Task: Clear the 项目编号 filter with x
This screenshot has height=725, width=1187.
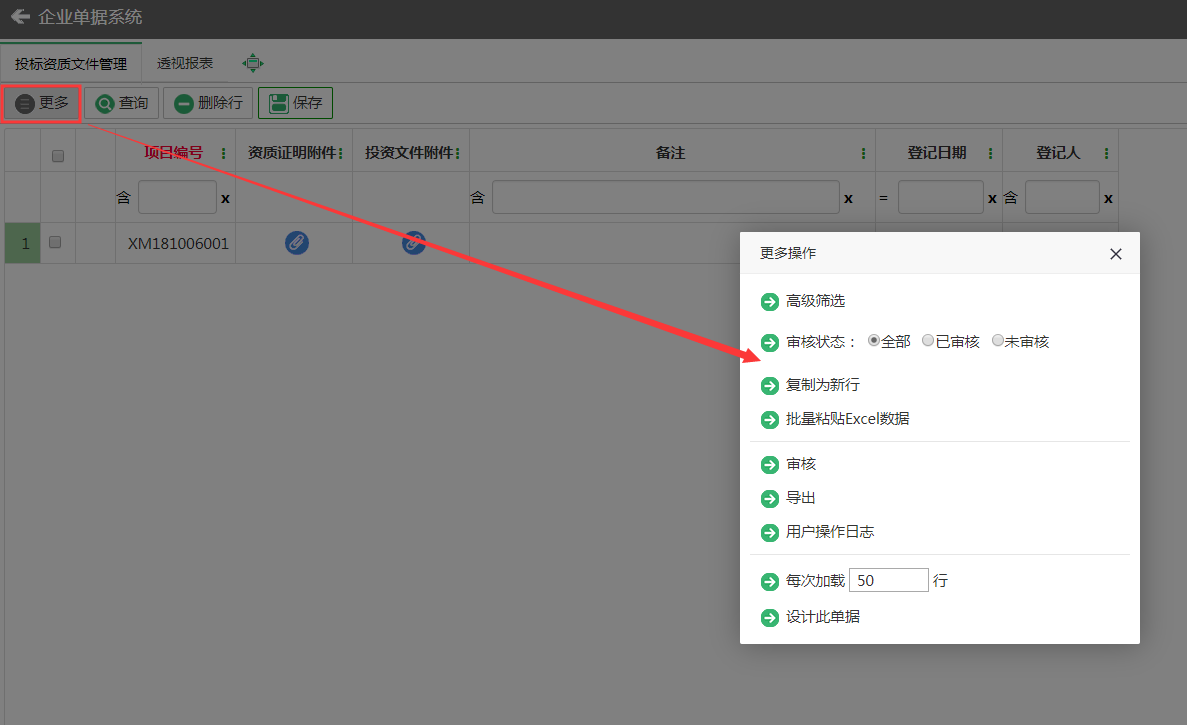Action: pyautogui.click(x=225, y=198)
